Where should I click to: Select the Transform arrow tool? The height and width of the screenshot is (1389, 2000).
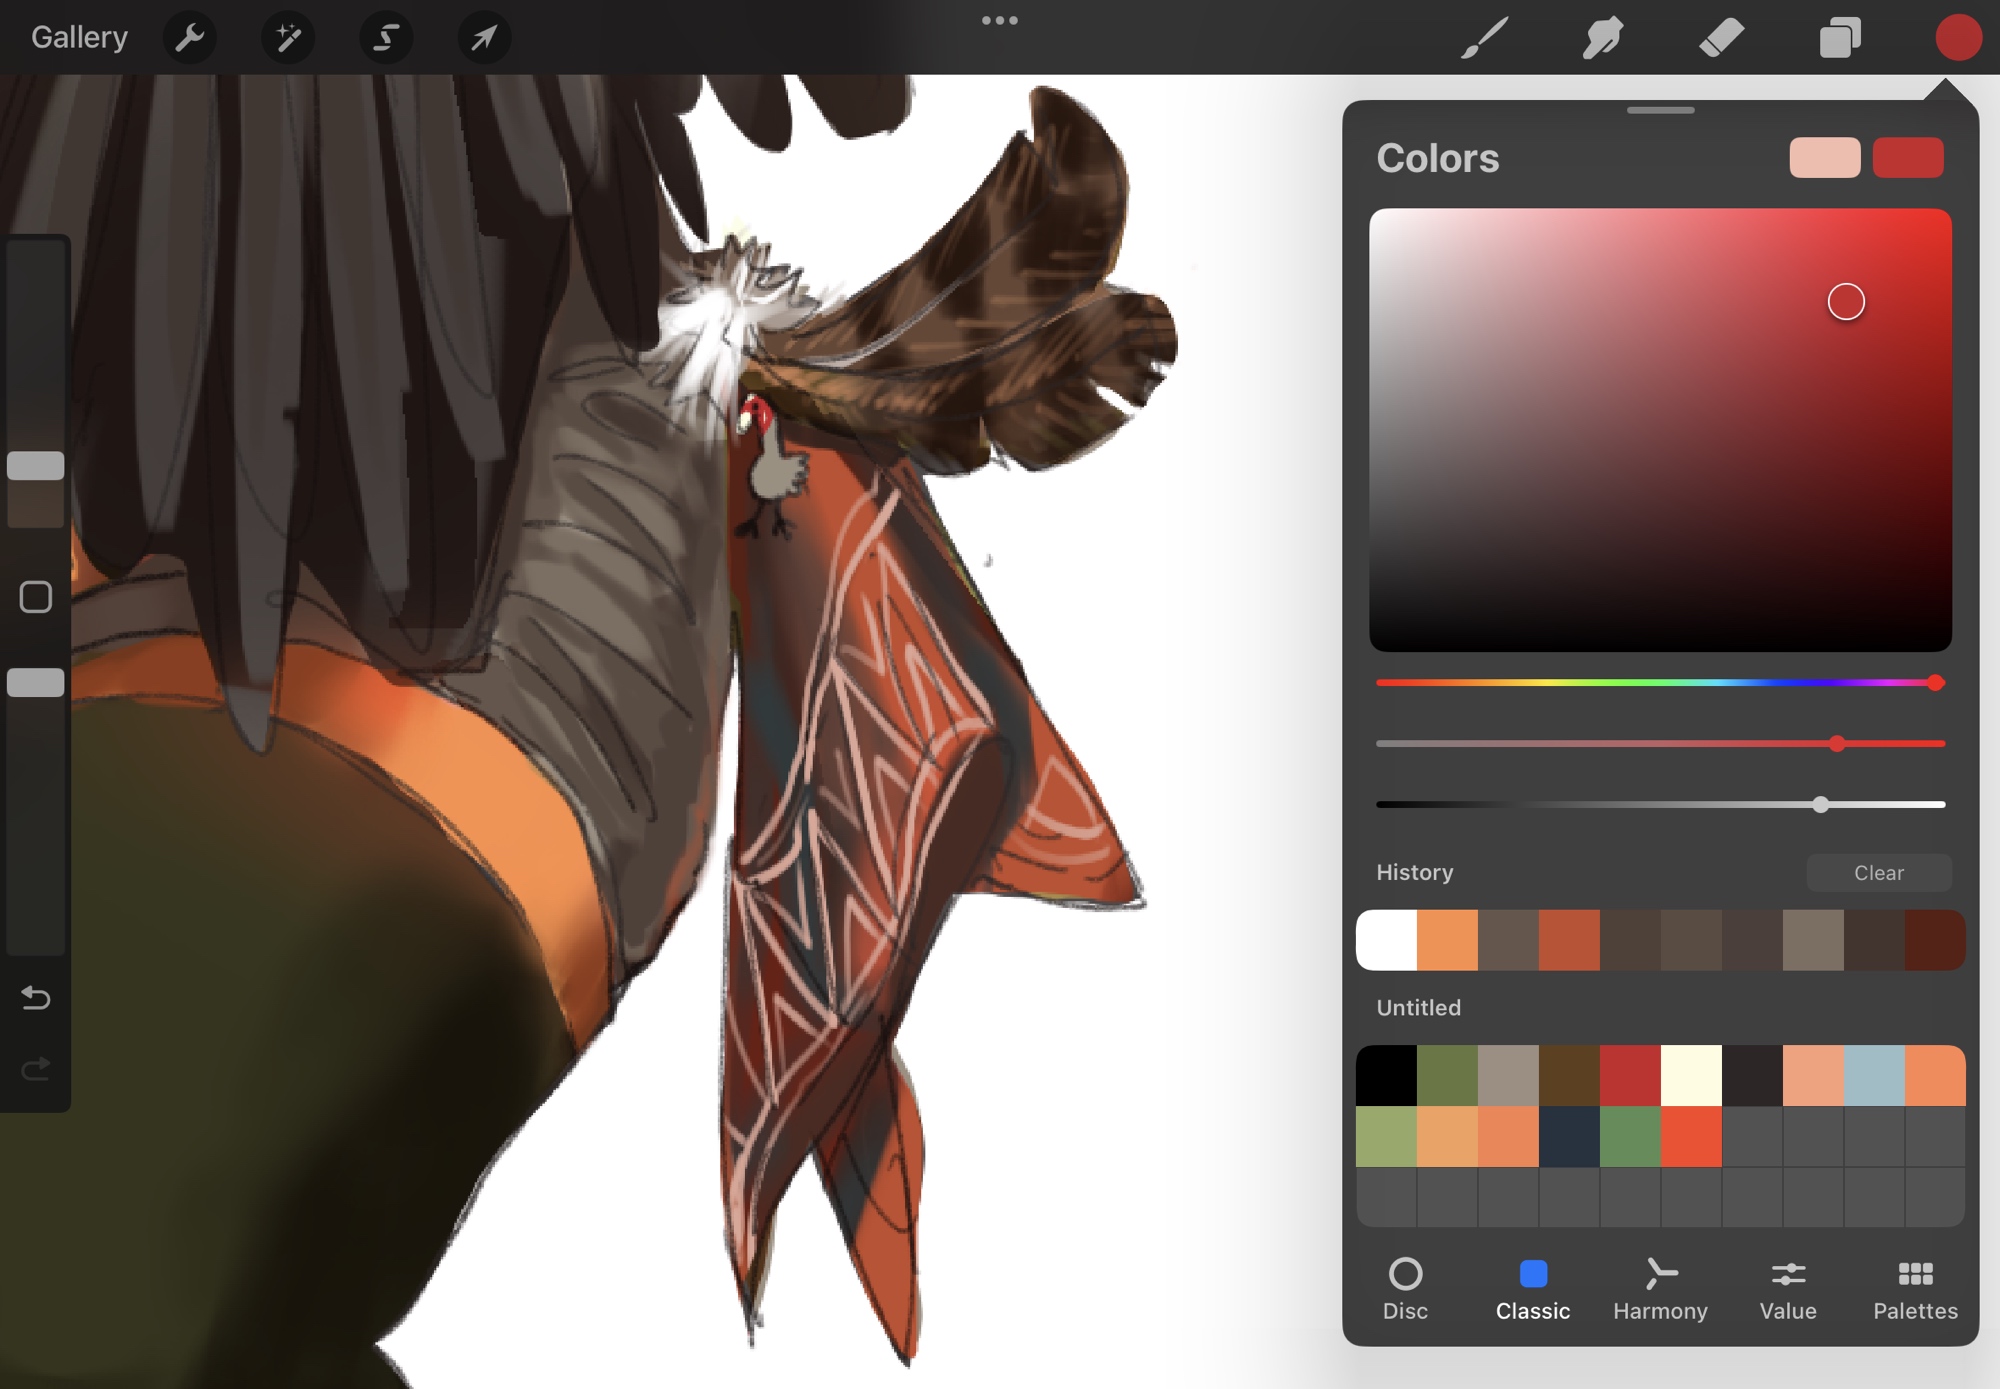point(484,38)
